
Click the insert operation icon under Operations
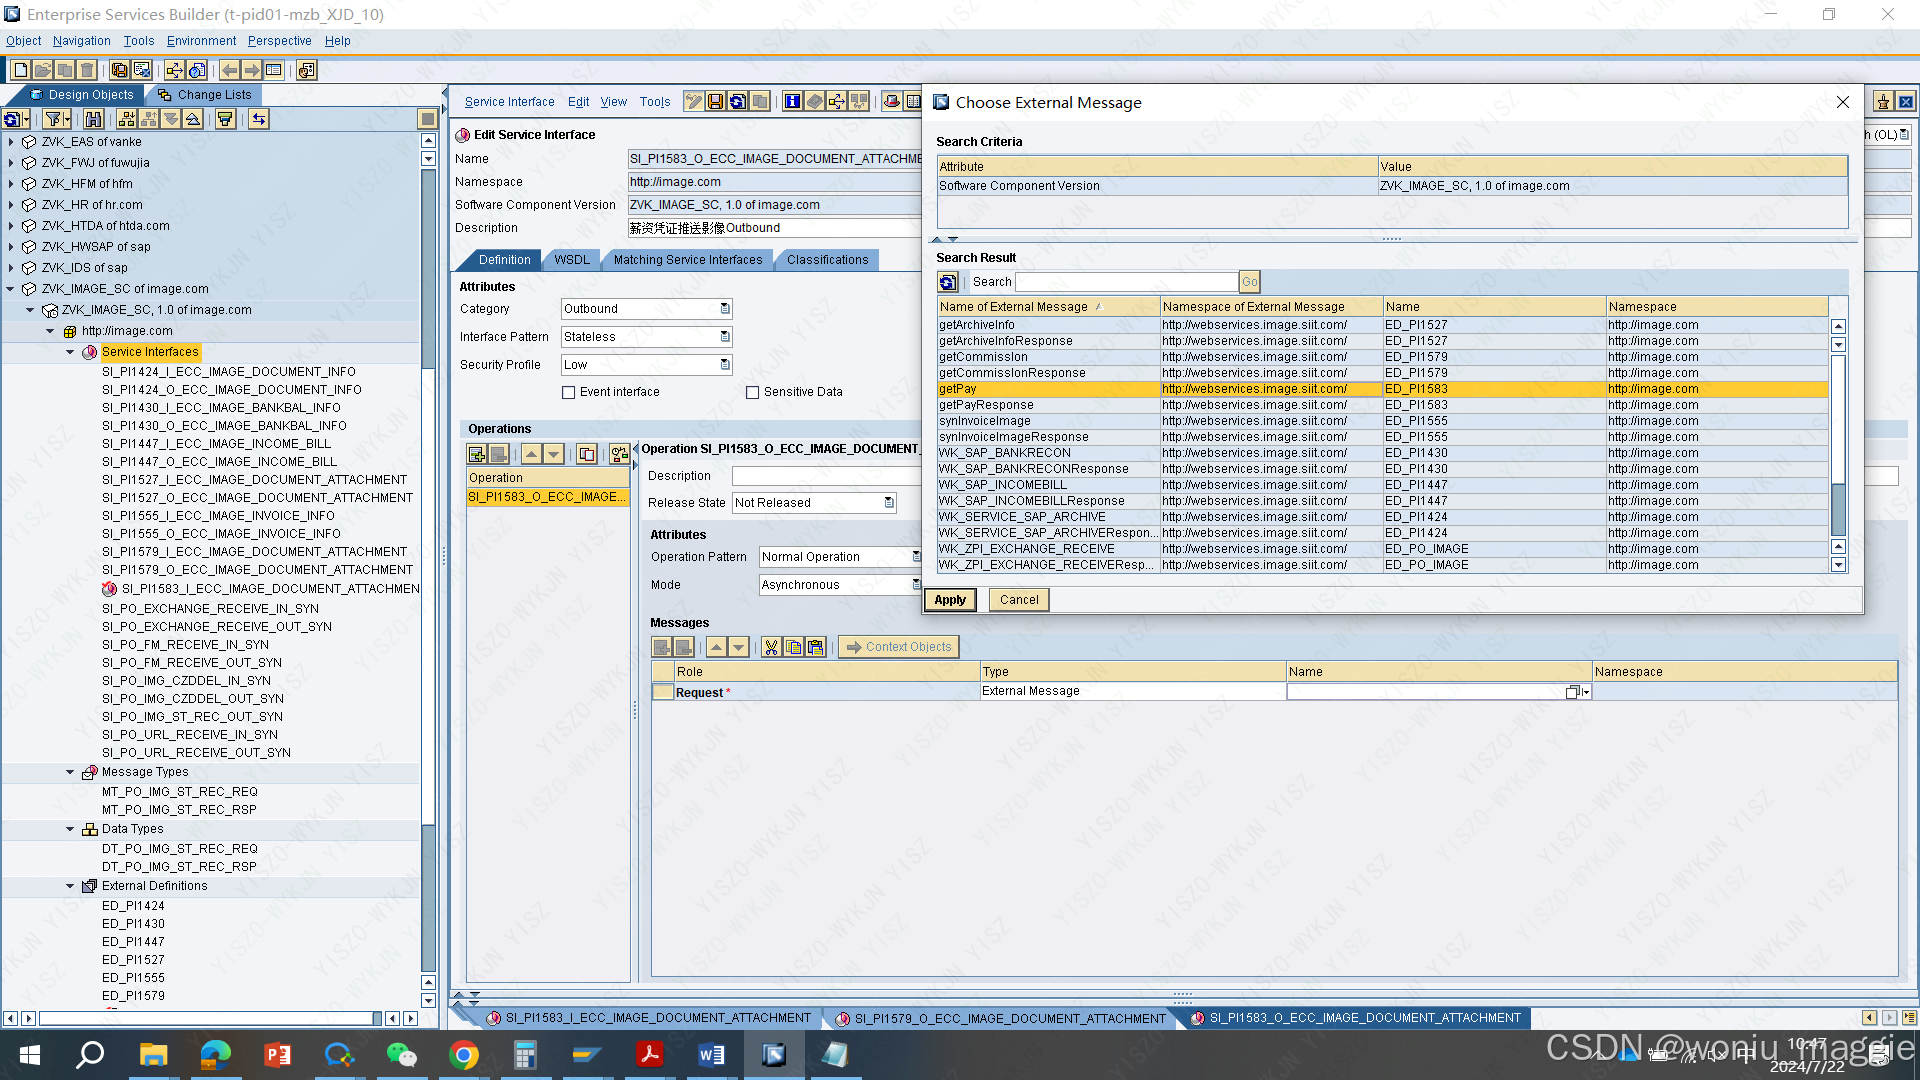coord(477,454)
